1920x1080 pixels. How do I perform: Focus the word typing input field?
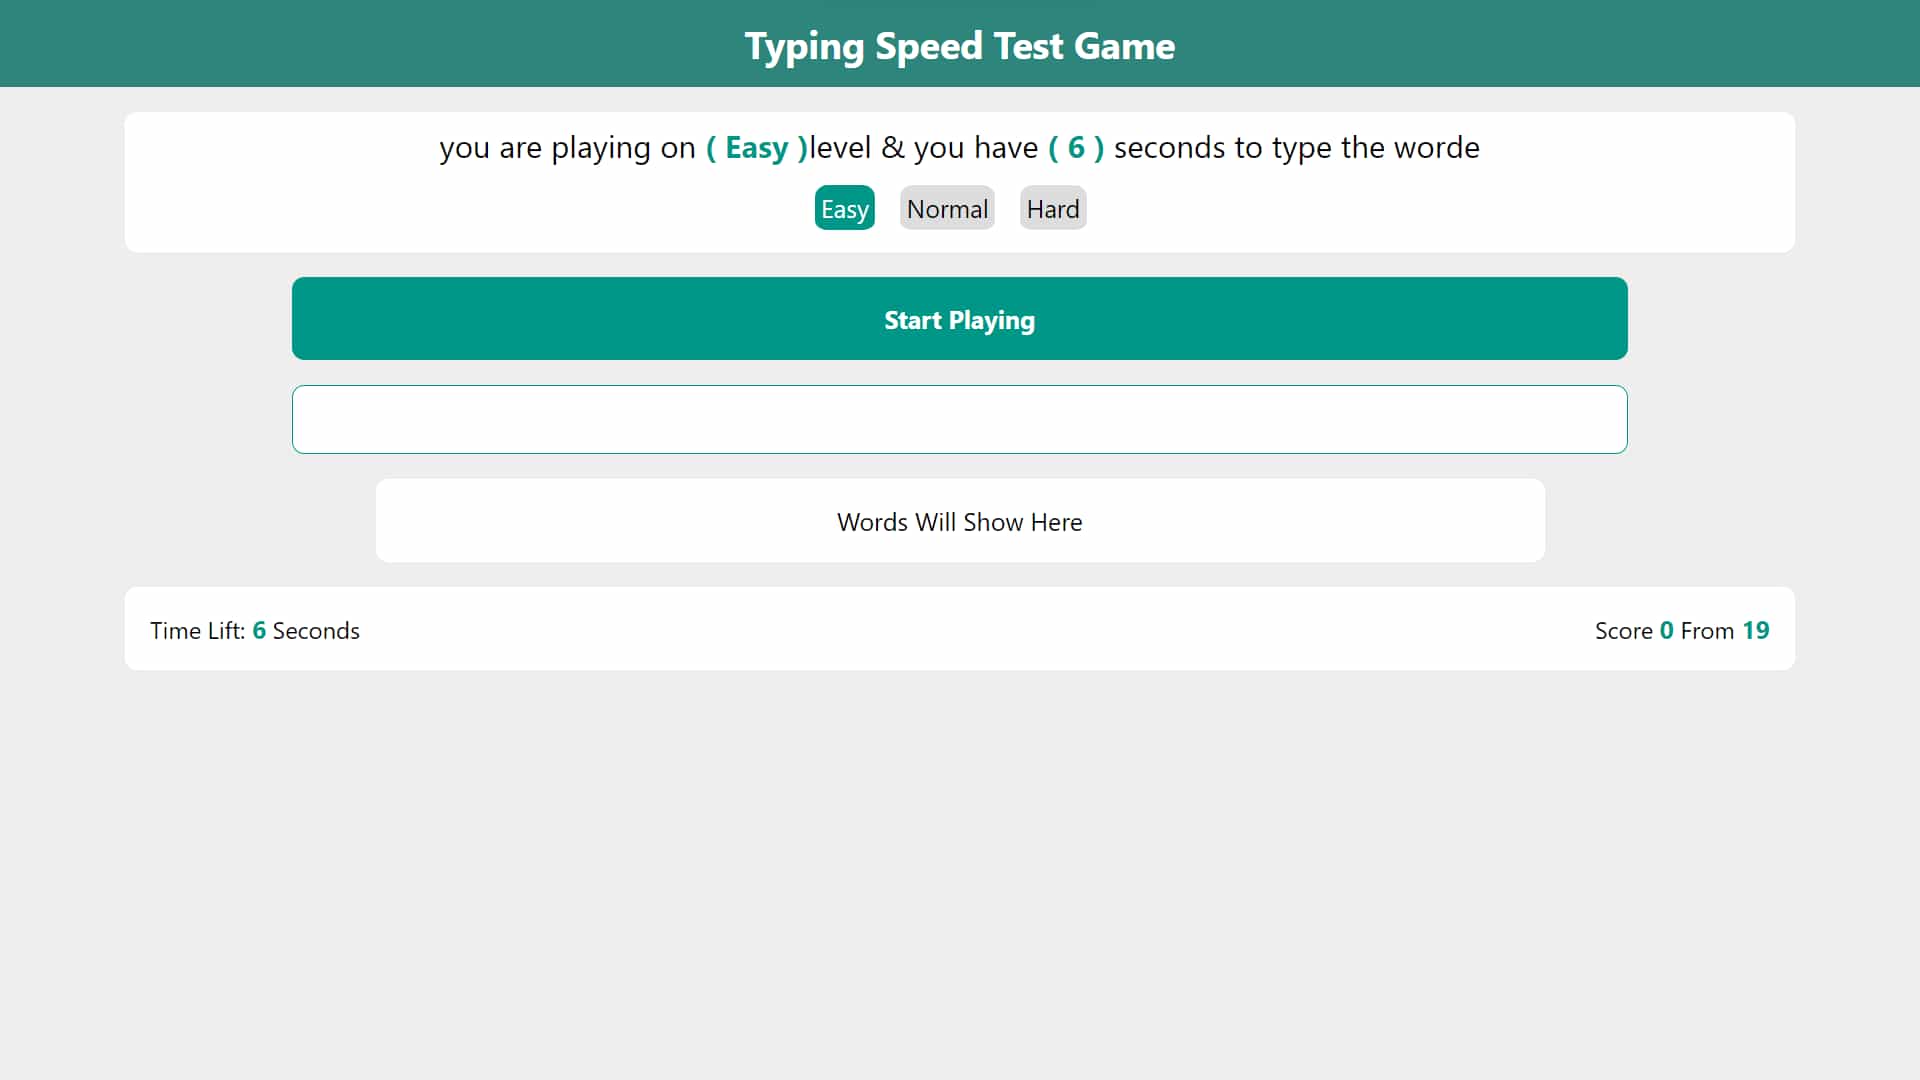pos(960,420)
